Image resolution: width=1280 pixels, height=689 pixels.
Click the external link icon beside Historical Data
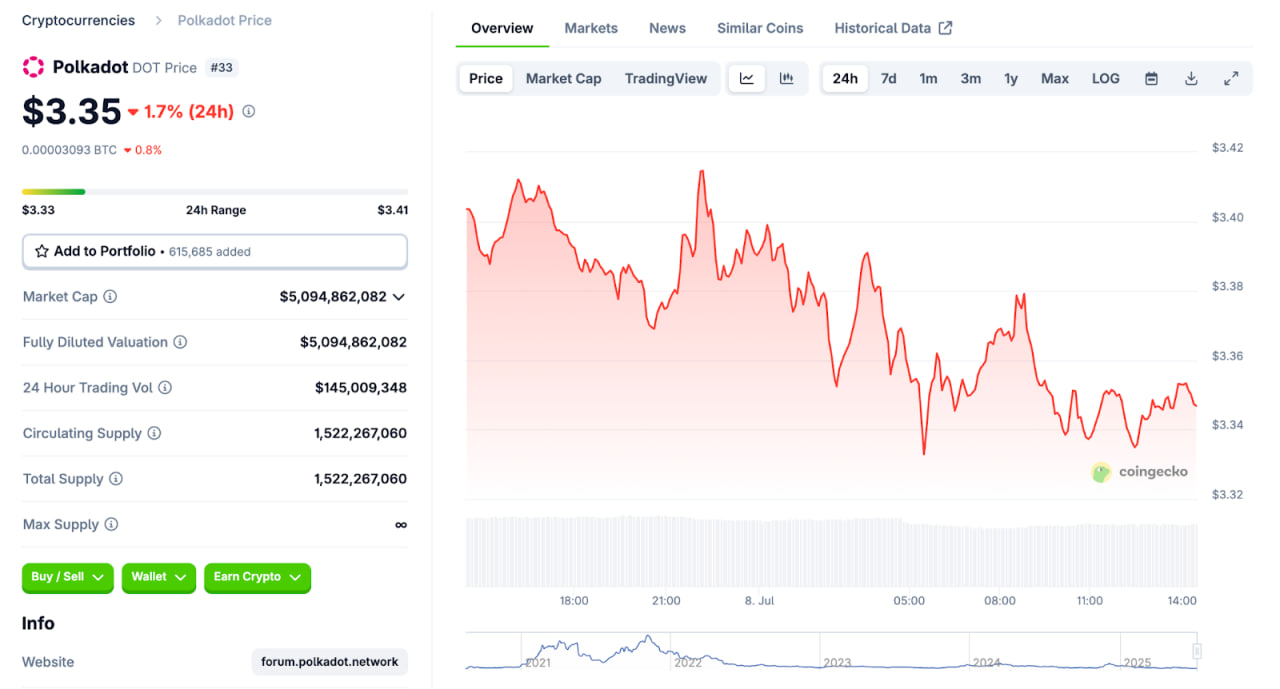945,28
